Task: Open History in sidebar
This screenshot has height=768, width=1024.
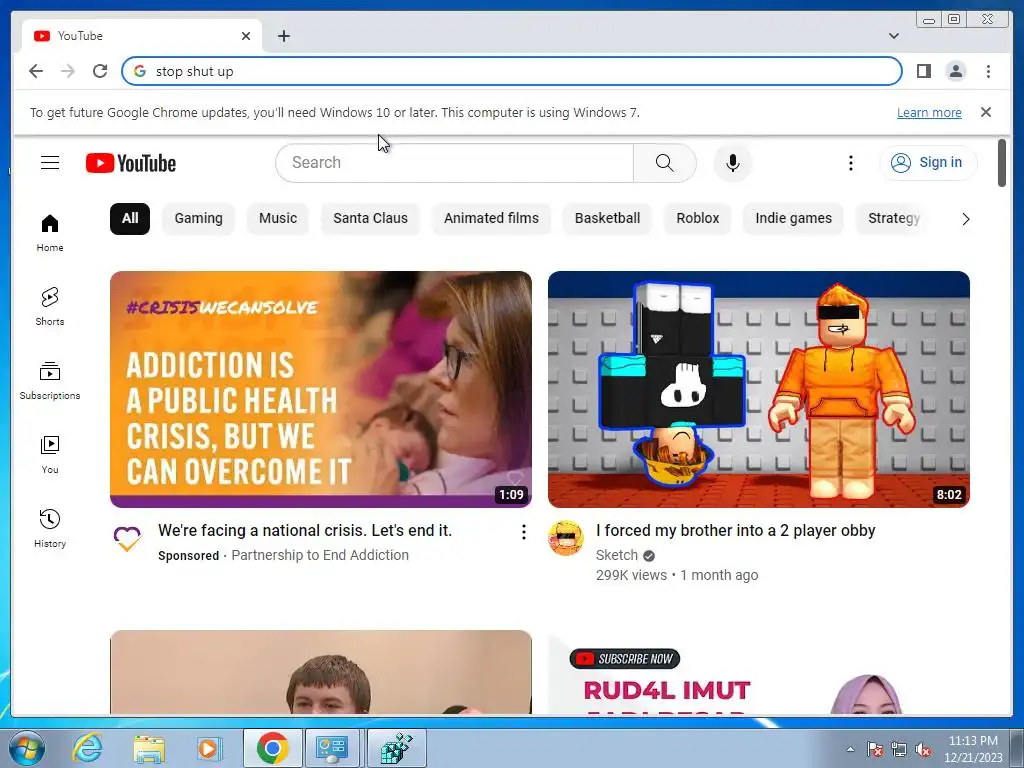Action: click(50, 529)
